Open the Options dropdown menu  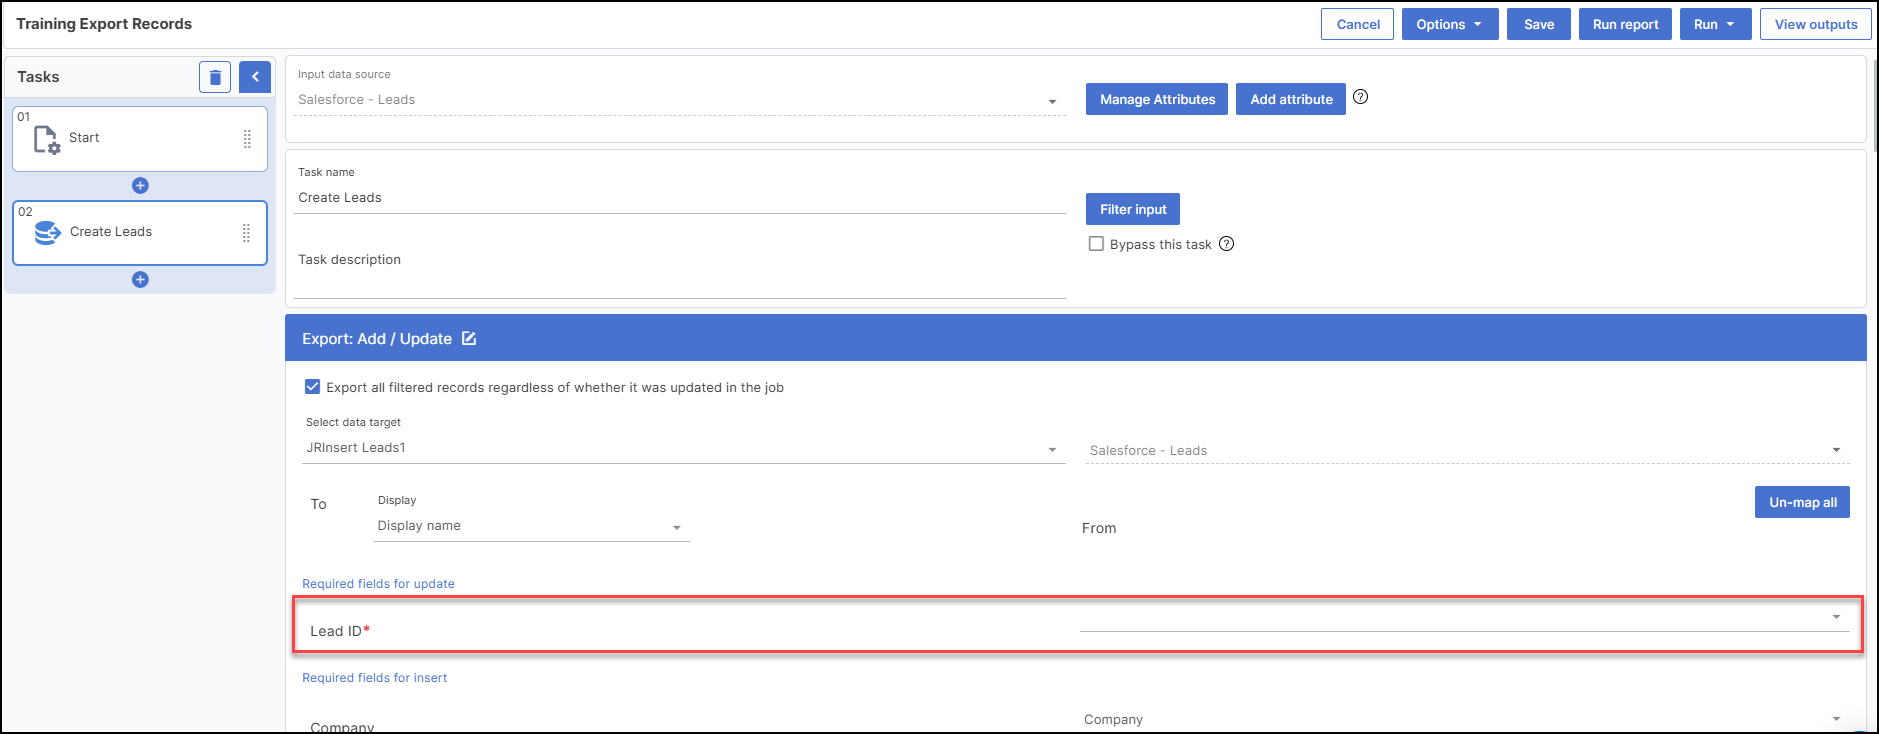click(1449, 24)
